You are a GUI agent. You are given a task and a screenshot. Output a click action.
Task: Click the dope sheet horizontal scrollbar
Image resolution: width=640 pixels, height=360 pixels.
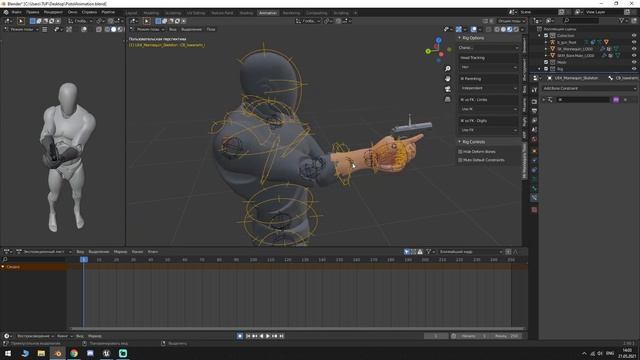(x=297, y=328)
